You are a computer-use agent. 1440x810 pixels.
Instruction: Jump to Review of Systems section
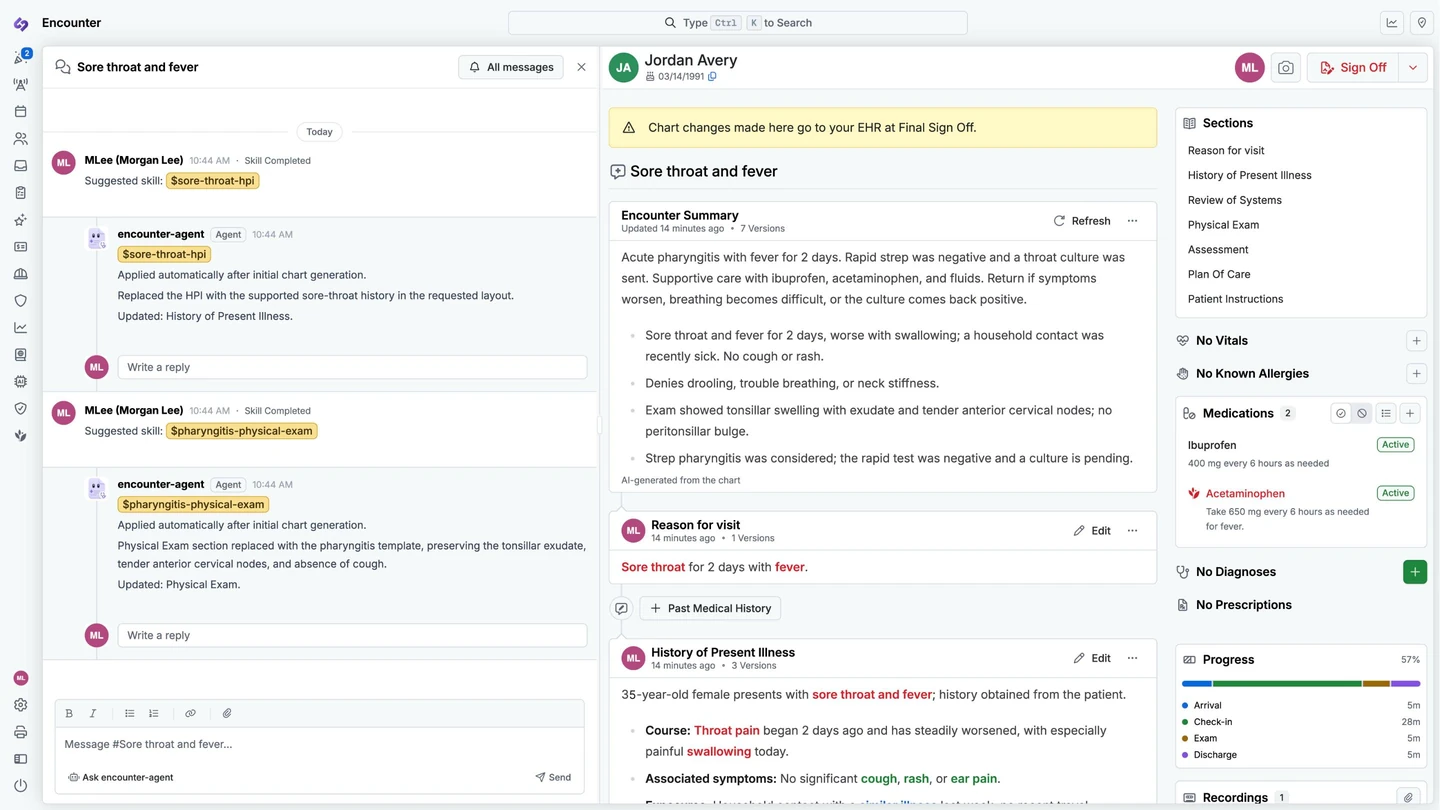[x=1235, y=200]
